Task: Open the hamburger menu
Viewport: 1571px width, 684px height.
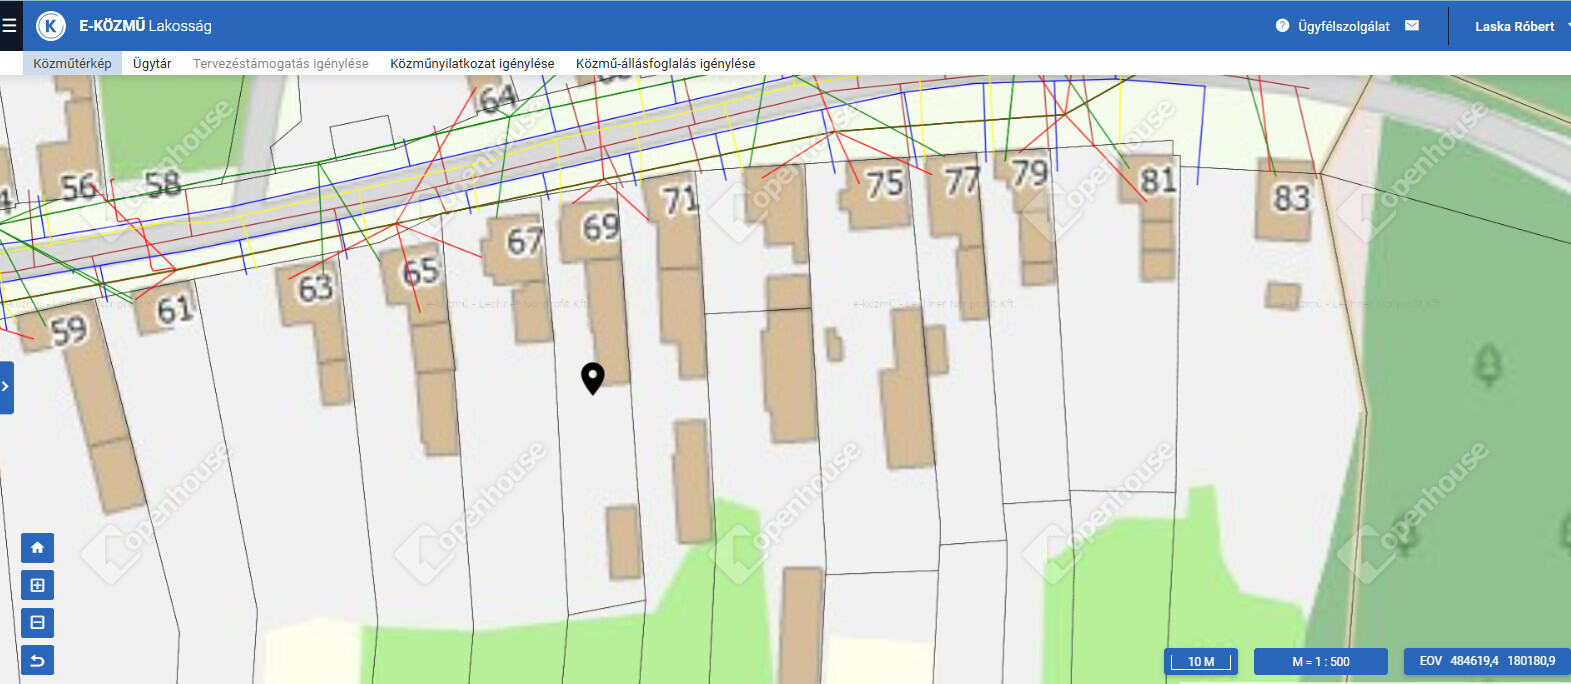Action: pos(10,26)
